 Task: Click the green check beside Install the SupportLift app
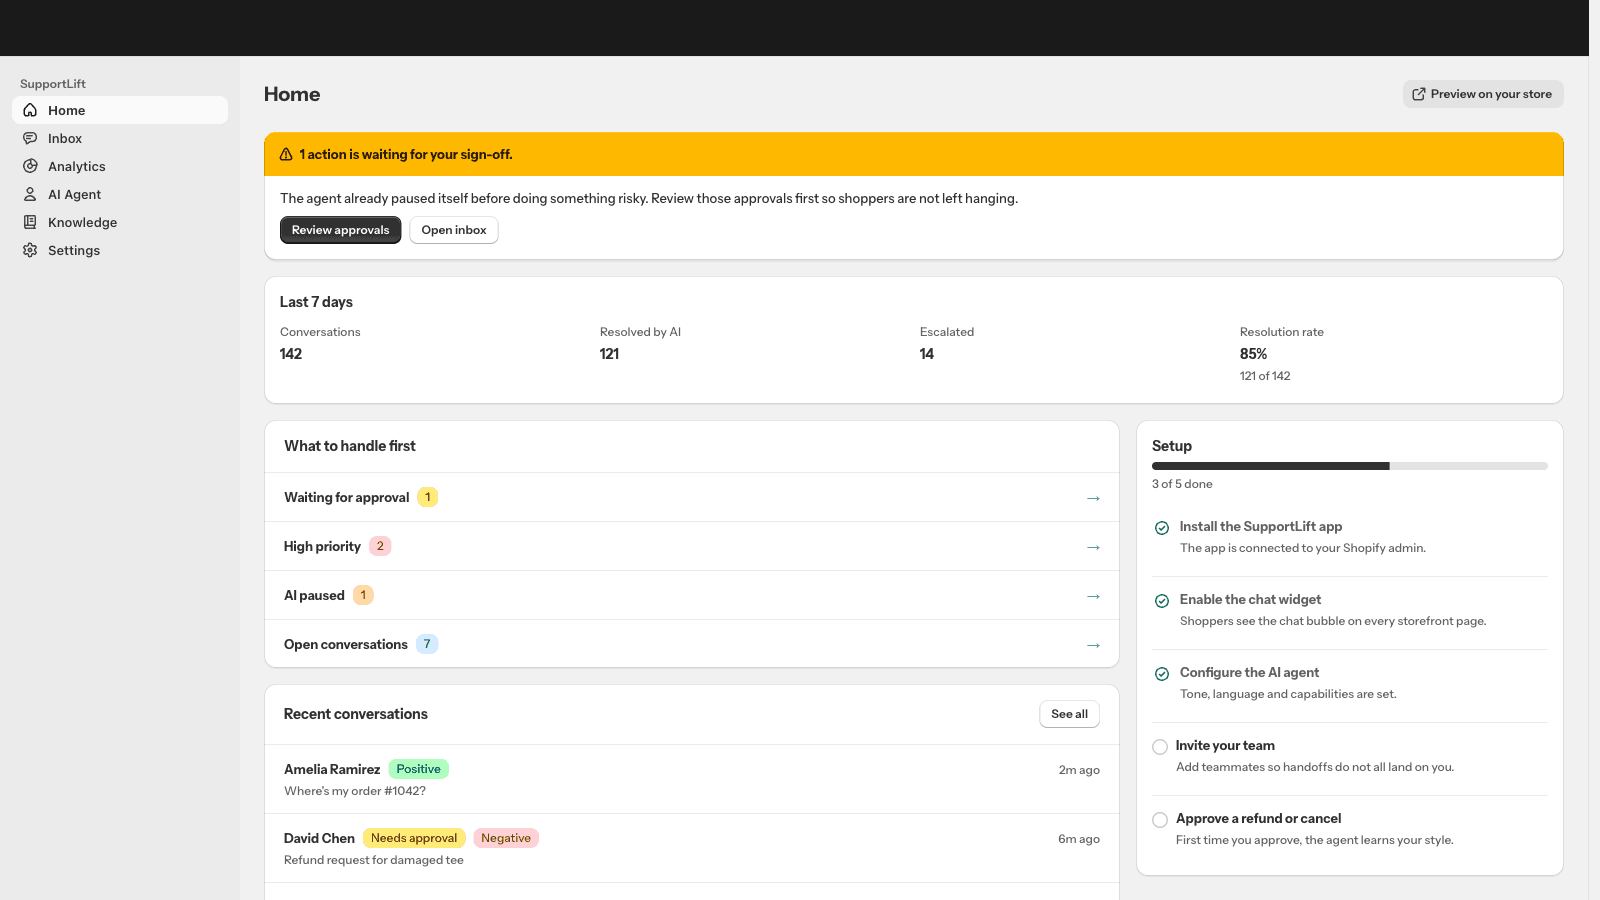point(1162,528)
